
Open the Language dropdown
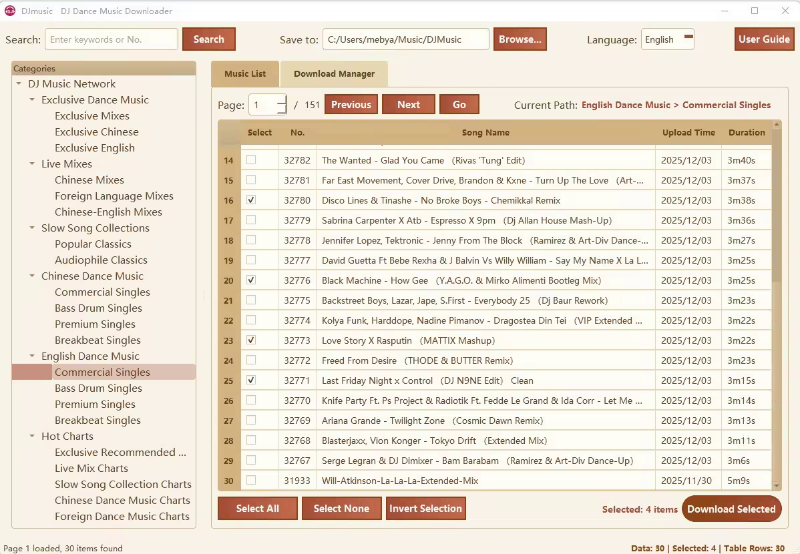(668, 40)
